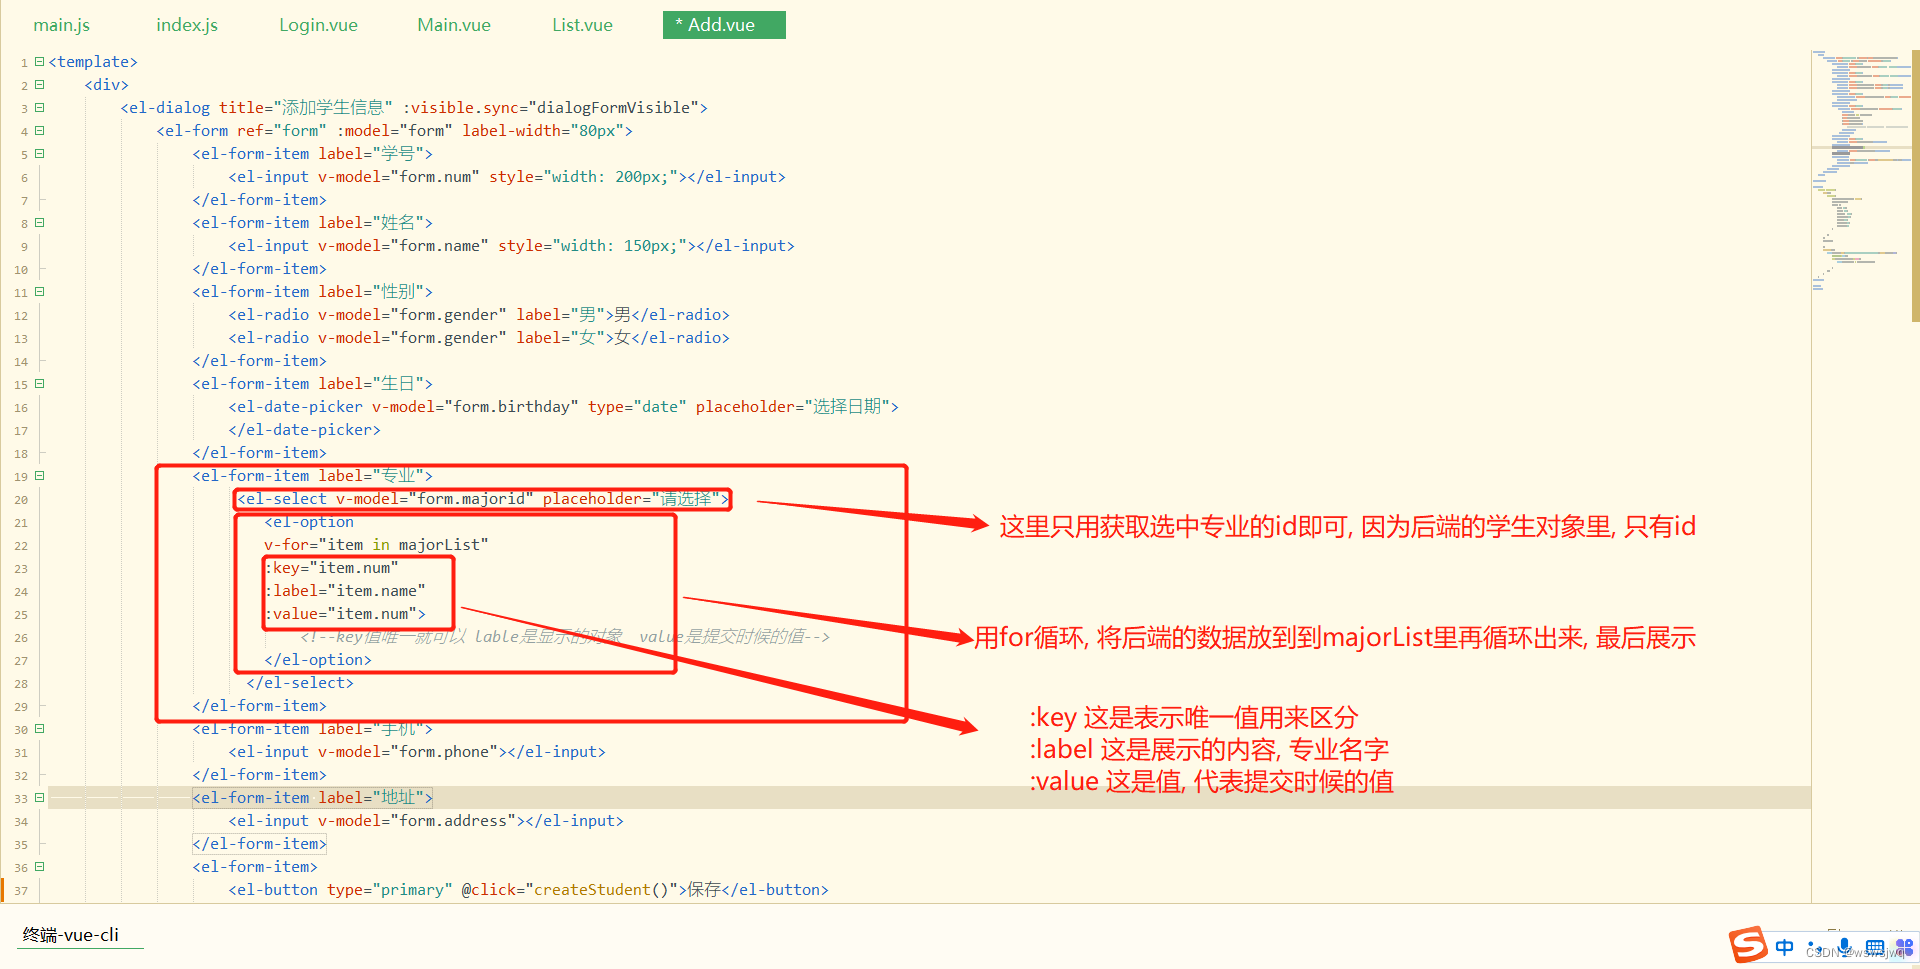
Task: Toggle Chinese/English input mode (中)
Action: coord(1785,947)
